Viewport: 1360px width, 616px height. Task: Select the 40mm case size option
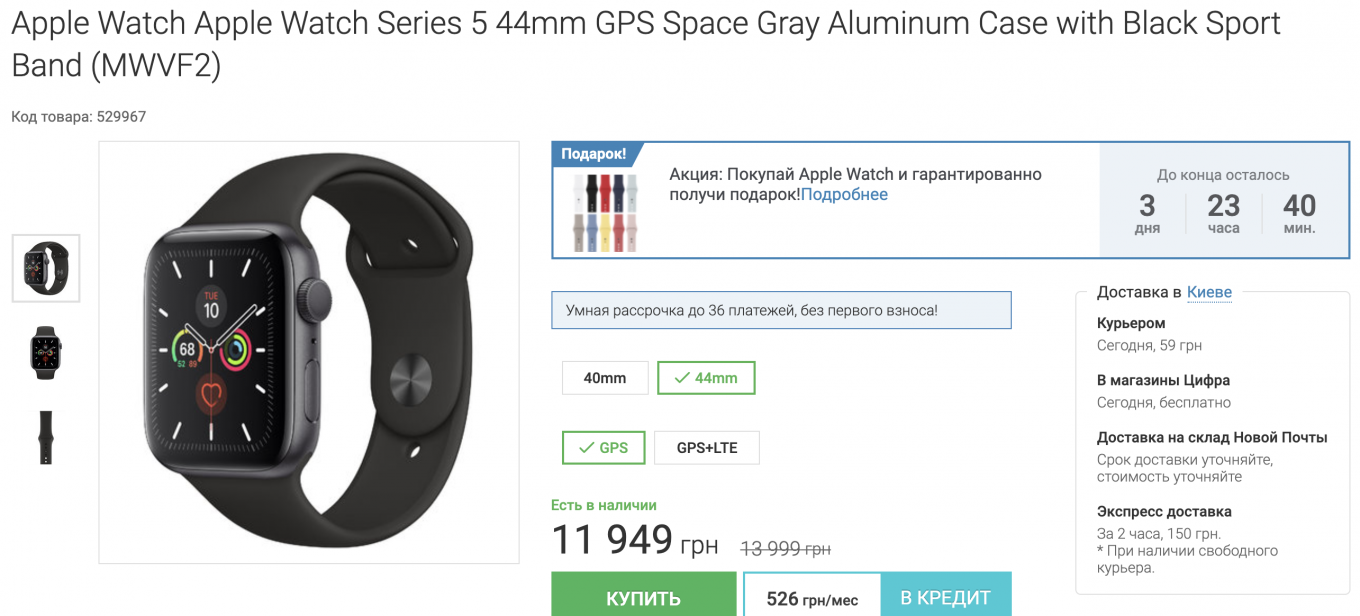tap(604, 377)
